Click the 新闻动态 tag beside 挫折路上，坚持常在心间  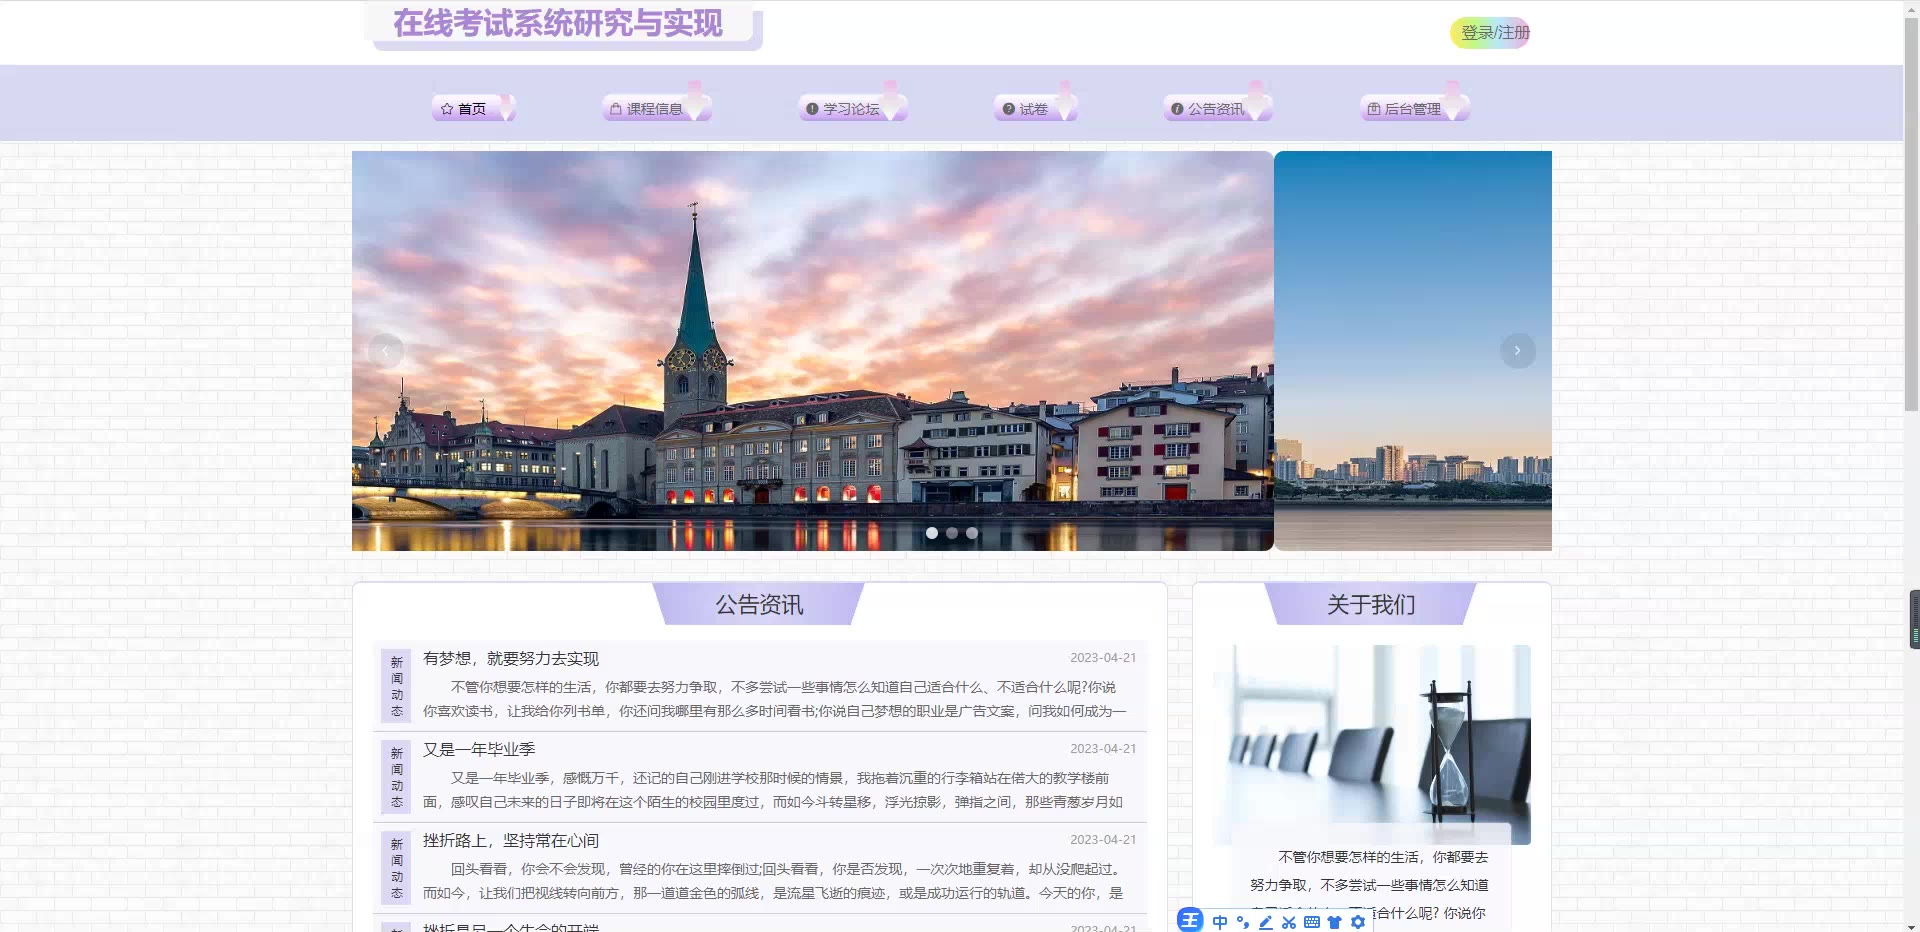(x=397, y=868)
